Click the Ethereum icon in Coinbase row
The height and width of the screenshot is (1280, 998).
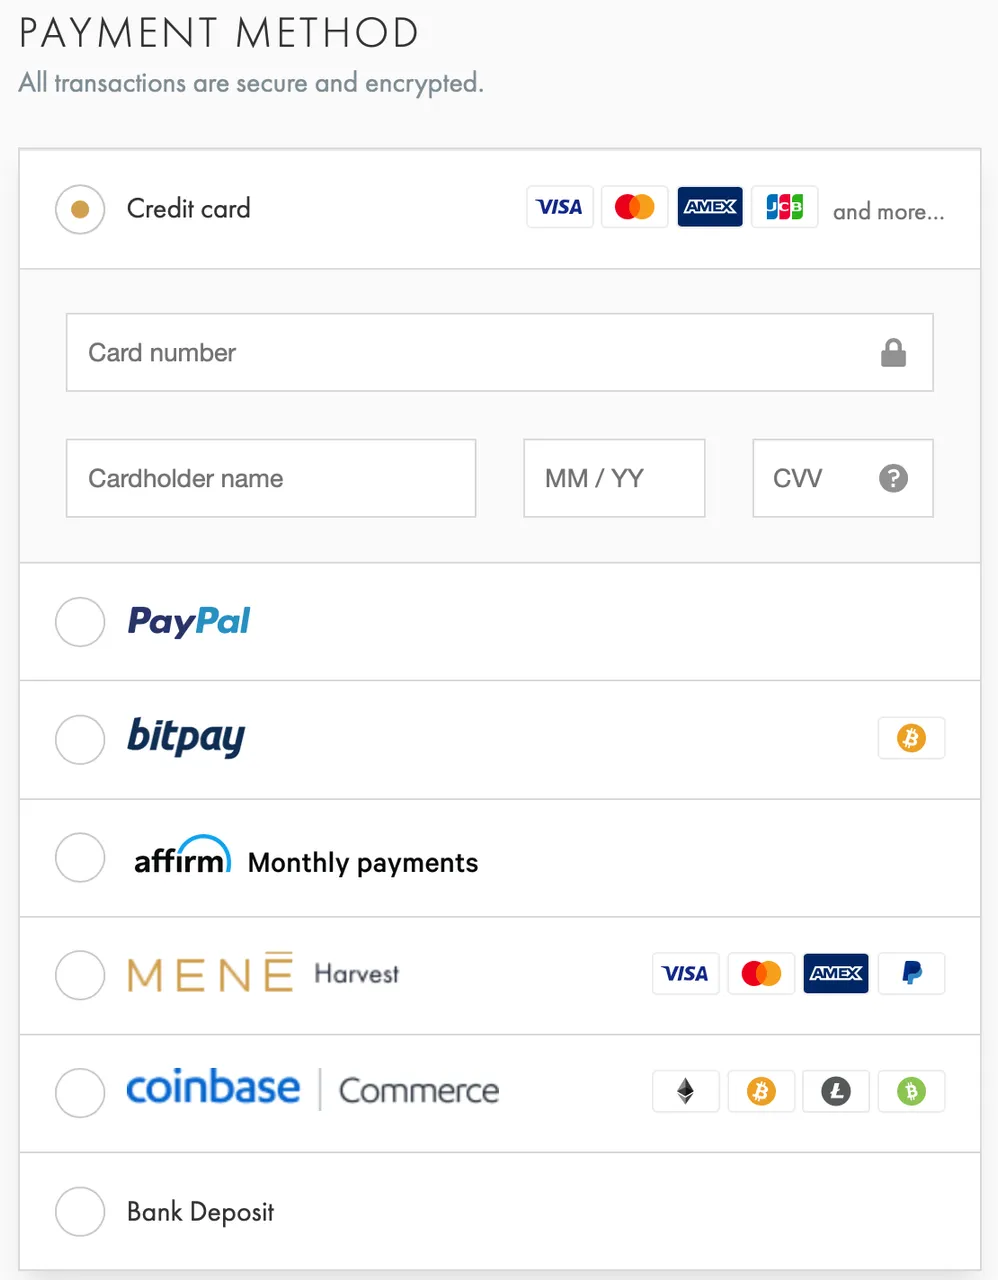[x=685, y=1091]
